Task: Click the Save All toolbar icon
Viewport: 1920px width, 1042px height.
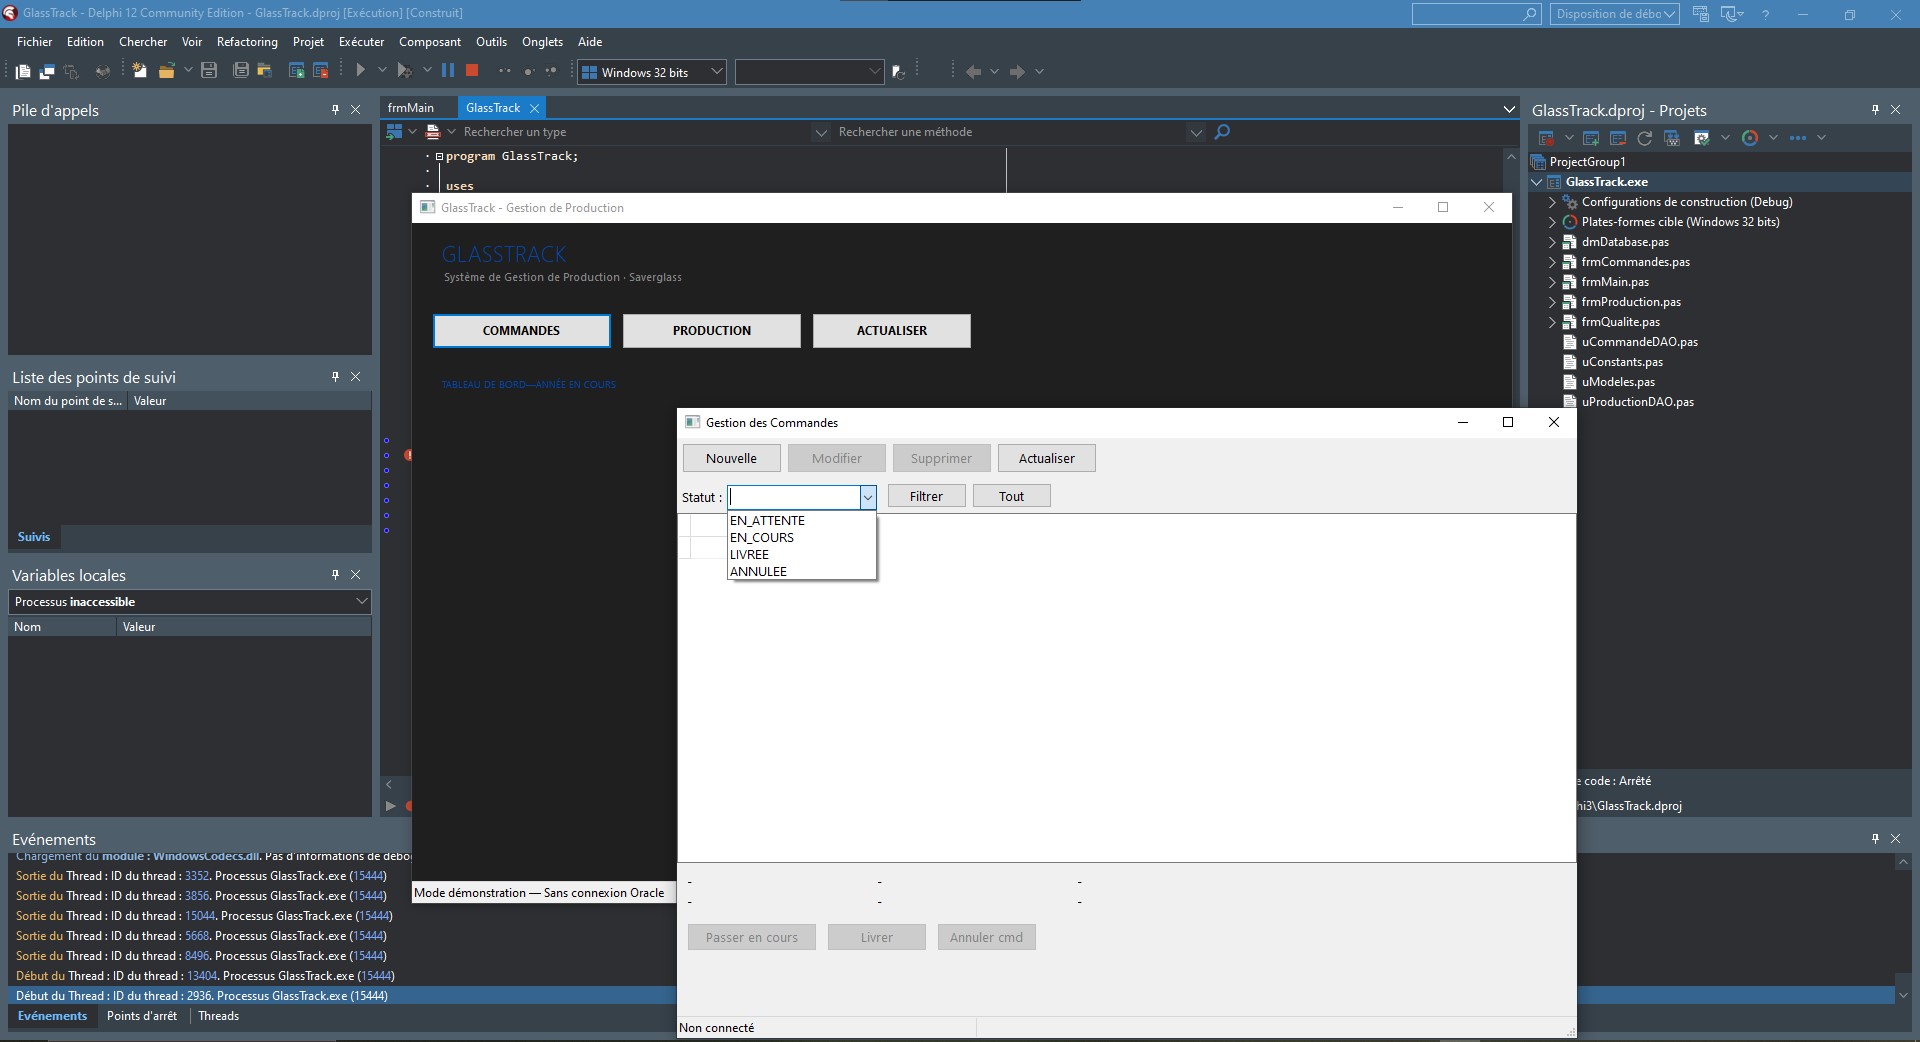Action: tap(240, 71)
